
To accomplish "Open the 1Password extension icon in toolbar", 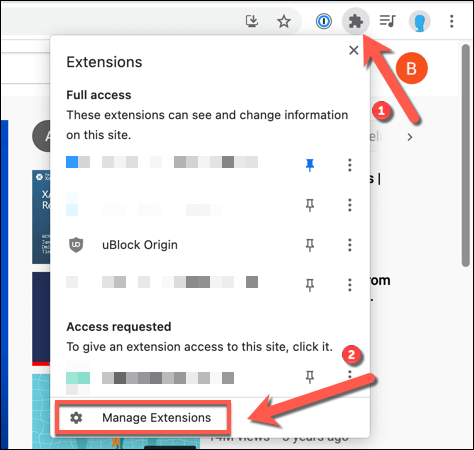I will pyautogui.click(x=324, y=21).
